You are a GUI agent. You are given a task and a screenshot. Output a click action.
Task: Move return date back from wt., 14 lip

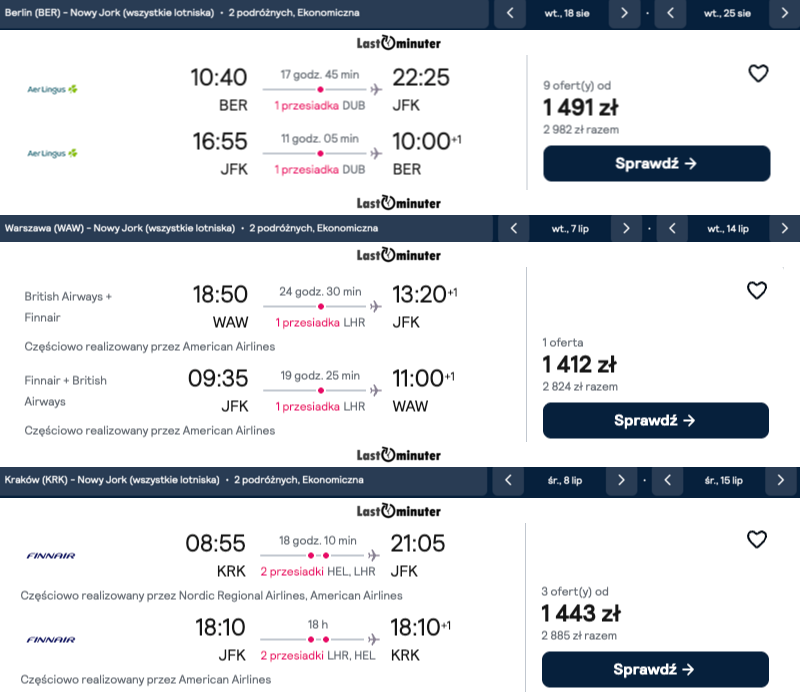click(672, 229)
